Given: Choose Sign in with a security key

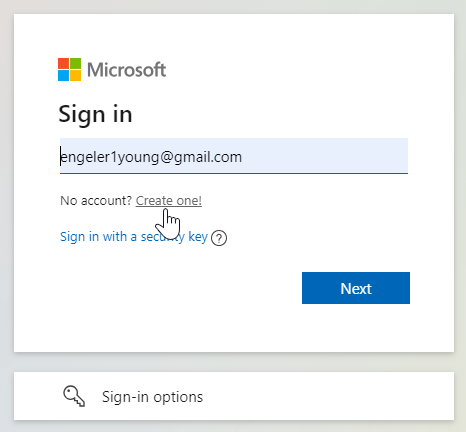Looking at the screenshot, I should click(134, 237).
